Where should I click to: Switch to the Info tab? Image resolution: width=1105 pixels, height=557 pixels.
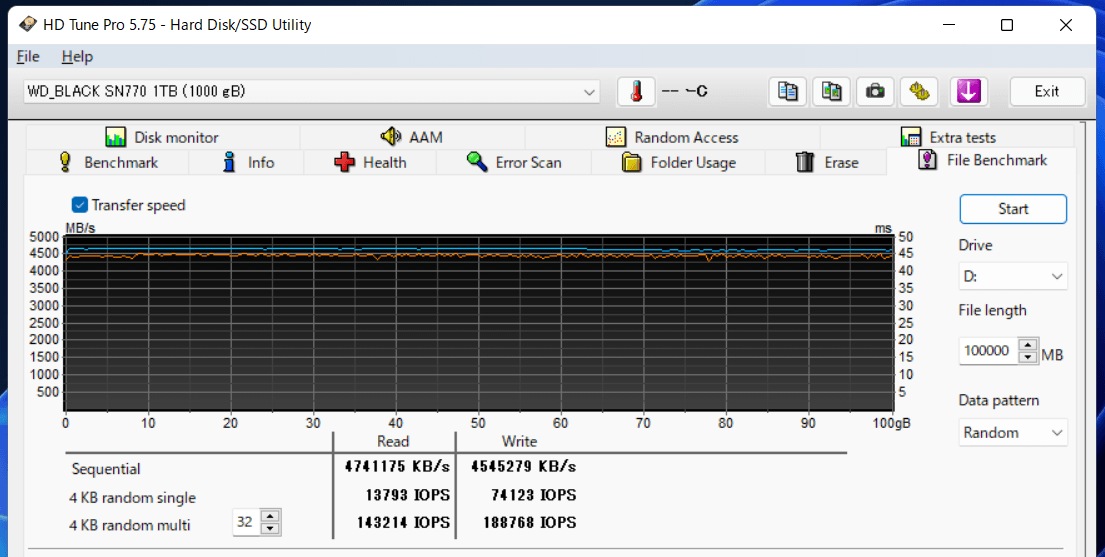247,162
